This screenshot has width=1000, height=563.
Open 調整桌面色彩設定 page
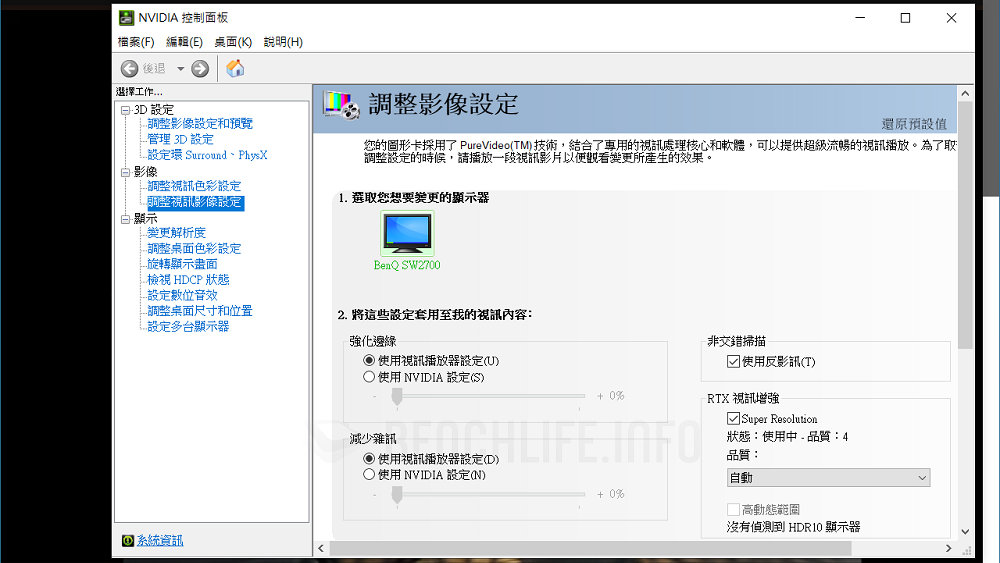click(x=195, y=249)
